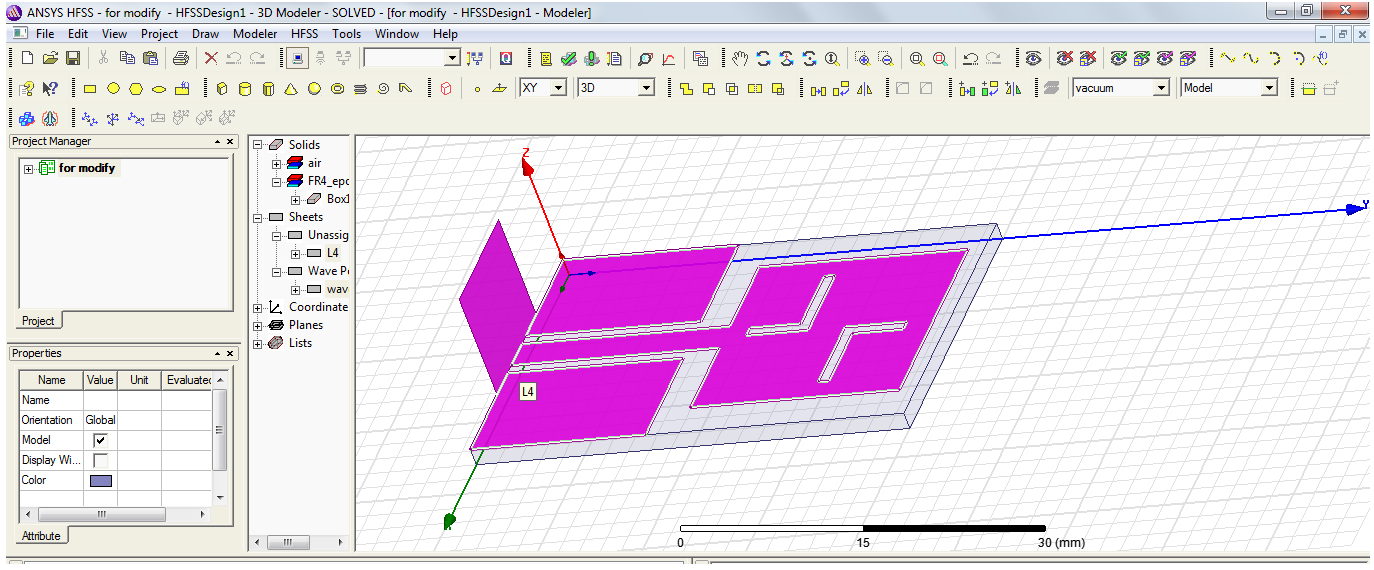The image size is (1374, 570).
Task: Save the project with the floppy disk icon
Action: [73, 58]
